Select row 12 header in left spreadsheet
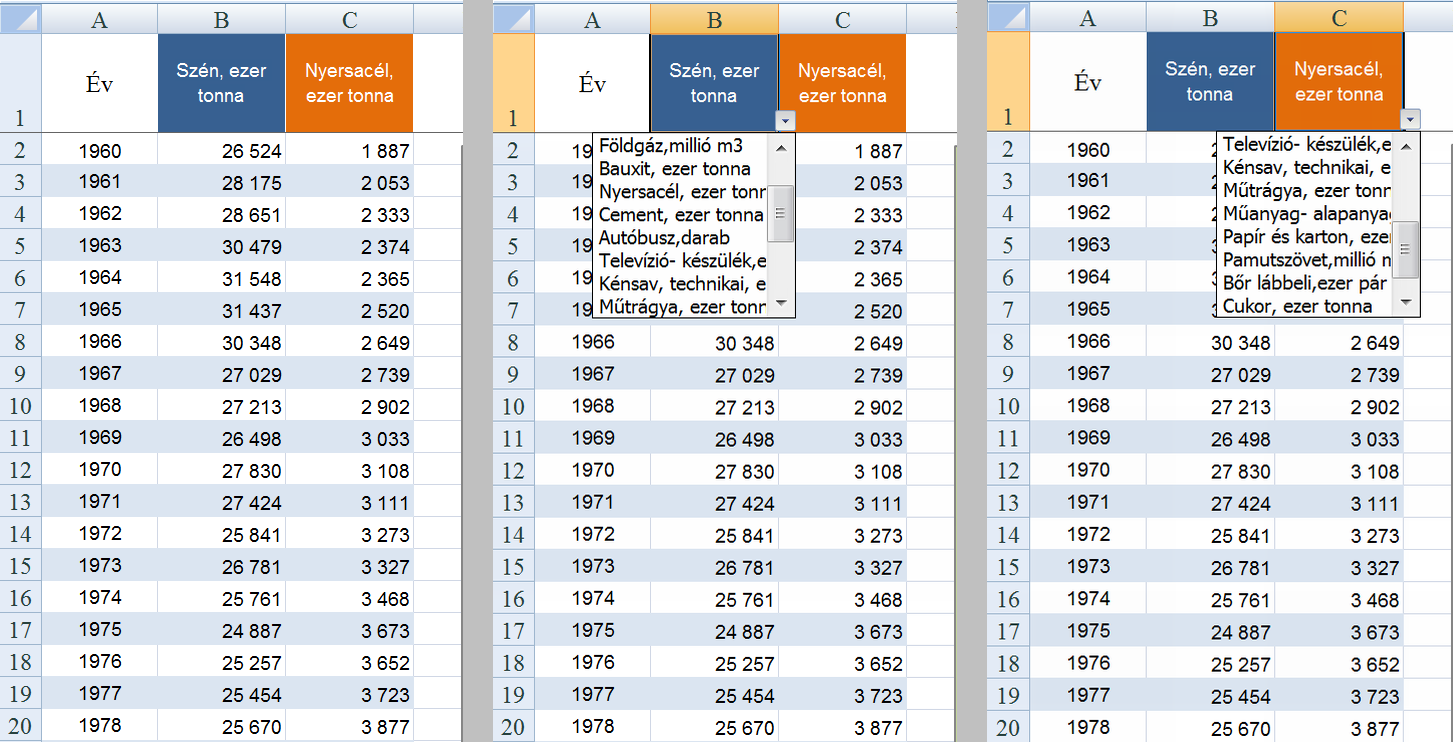Image resolution: width=1453 pixels, height=742 pixels. (x=21, y=470)
